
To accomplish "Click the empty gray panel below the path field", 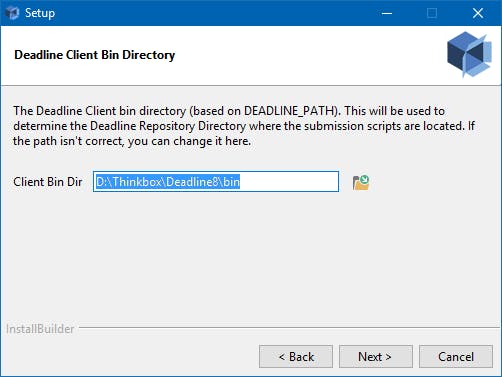I will click(250, 257).
